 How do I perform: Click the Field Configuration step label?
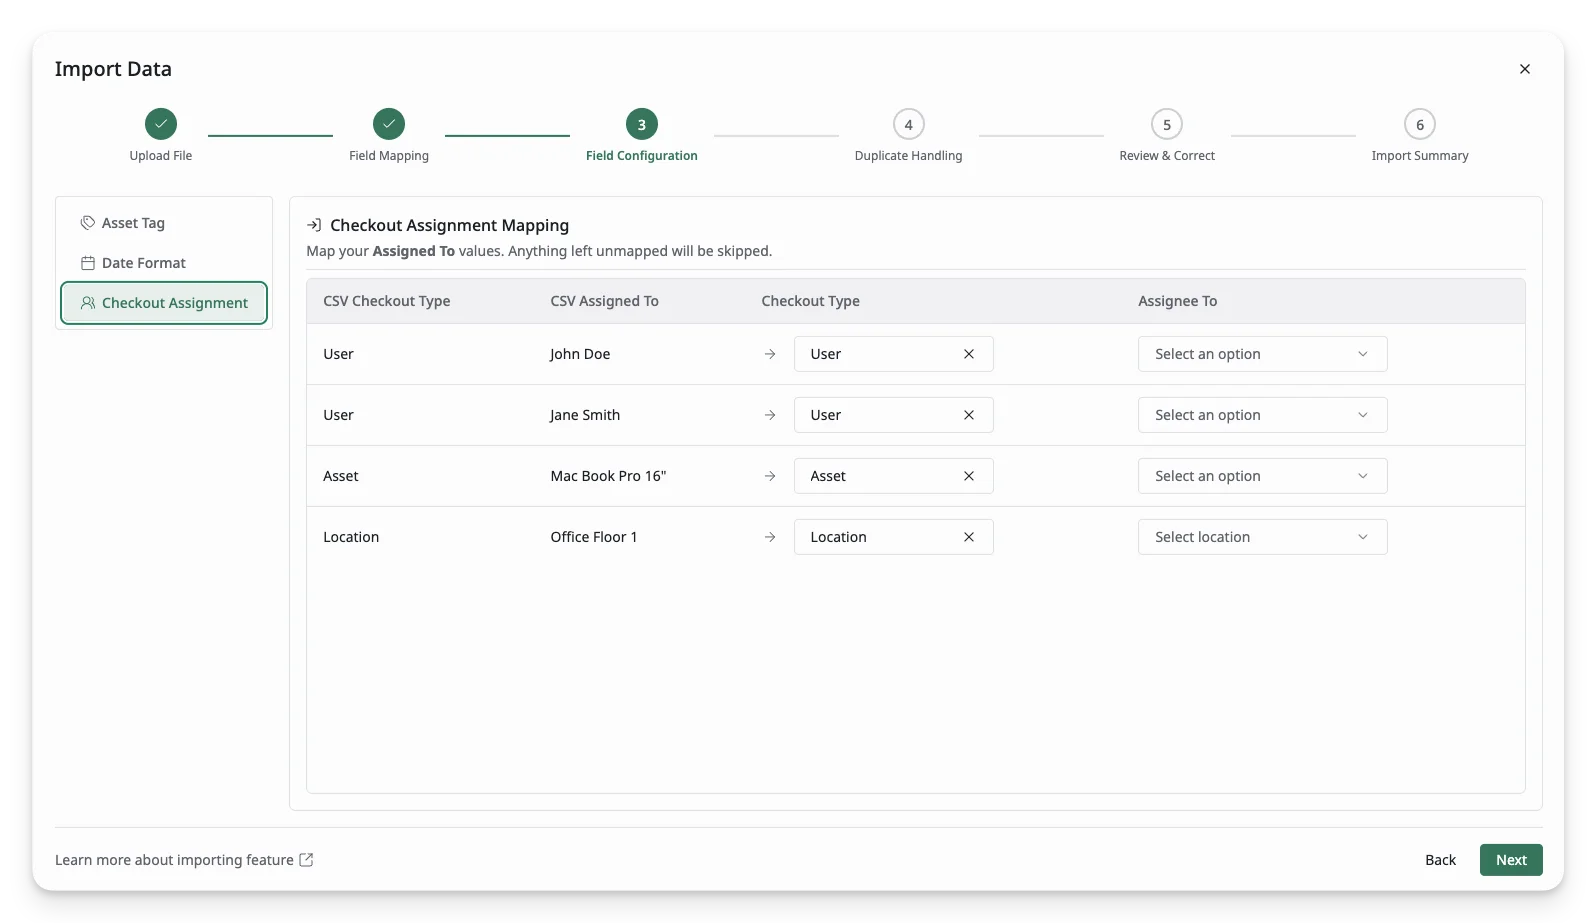click(642, 156)
